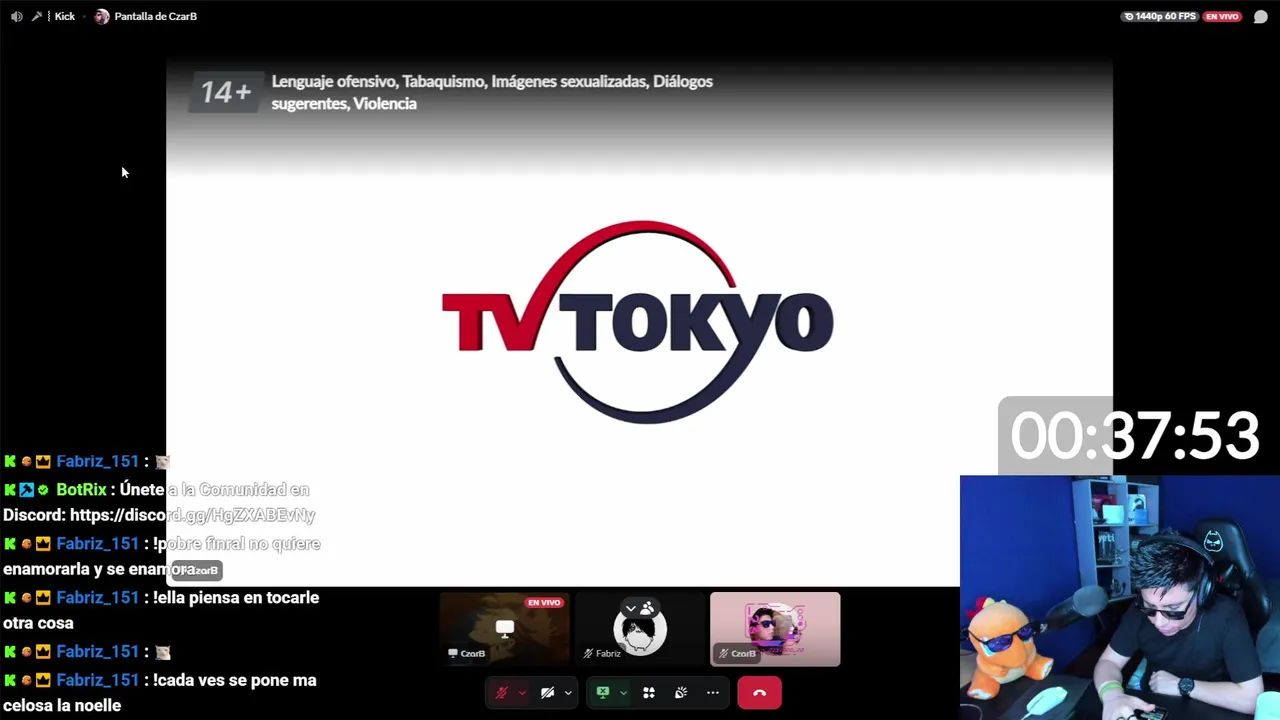Click the green K badge on 'cada ves' message
The image size is (1280, 720).
tap(10, 680)
